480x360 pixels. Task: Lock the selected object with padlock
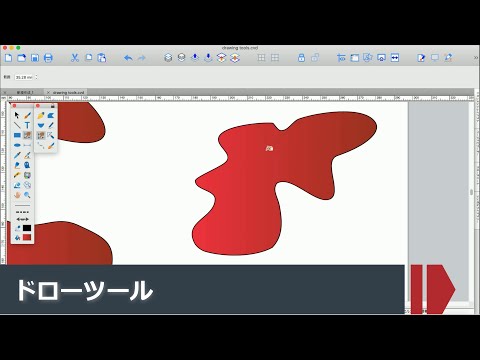tap(301, 58)
